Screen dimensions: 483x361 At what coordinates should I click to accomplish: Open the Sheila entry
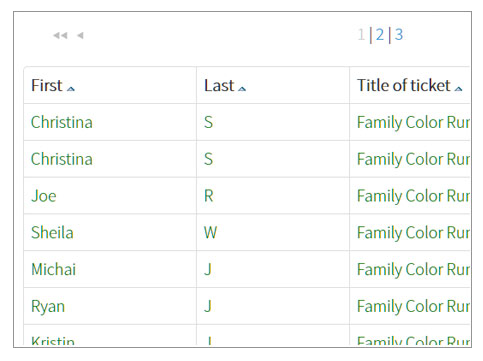(52, 232)
